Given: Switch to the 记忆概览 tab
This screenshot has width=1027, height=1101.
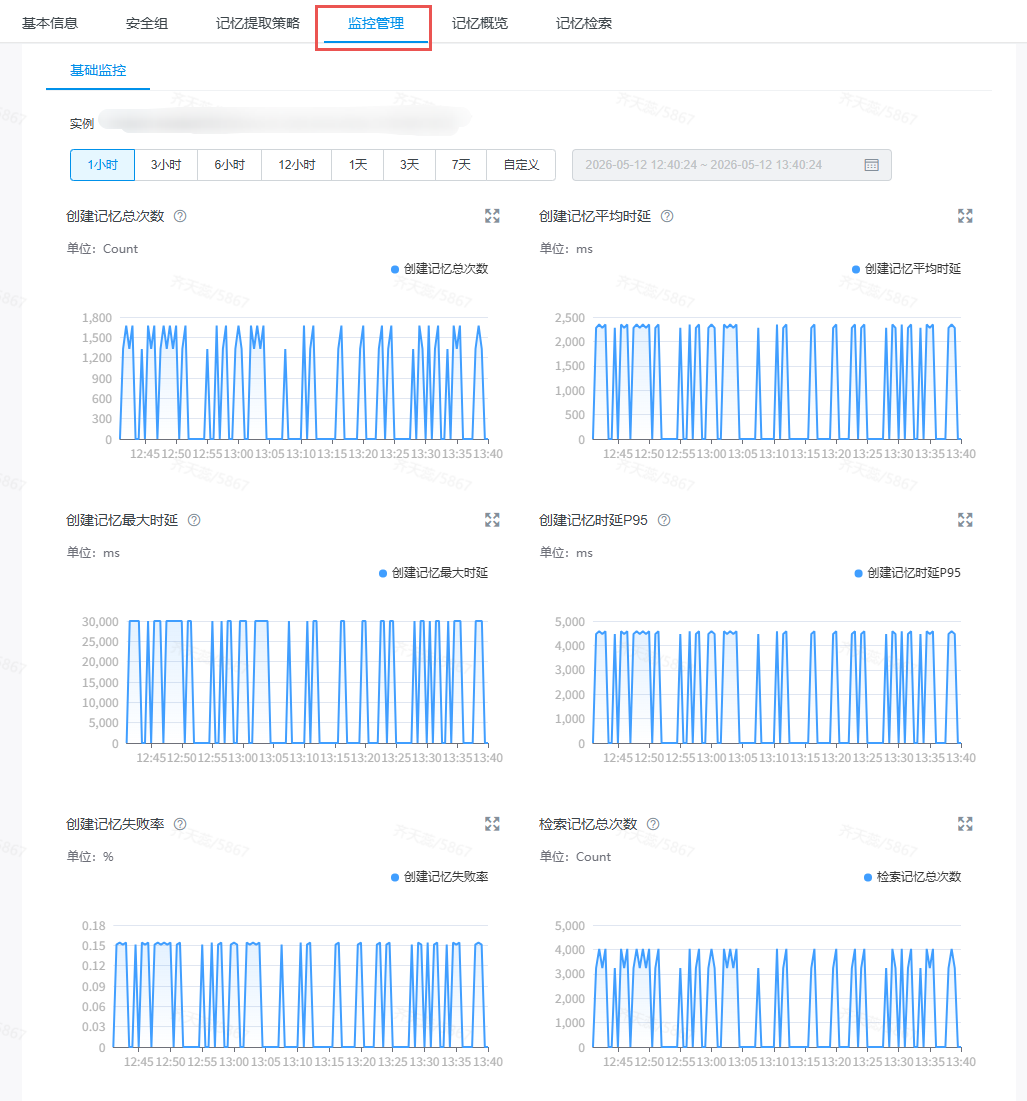Looking at the screenshot, I should point(479,23).
